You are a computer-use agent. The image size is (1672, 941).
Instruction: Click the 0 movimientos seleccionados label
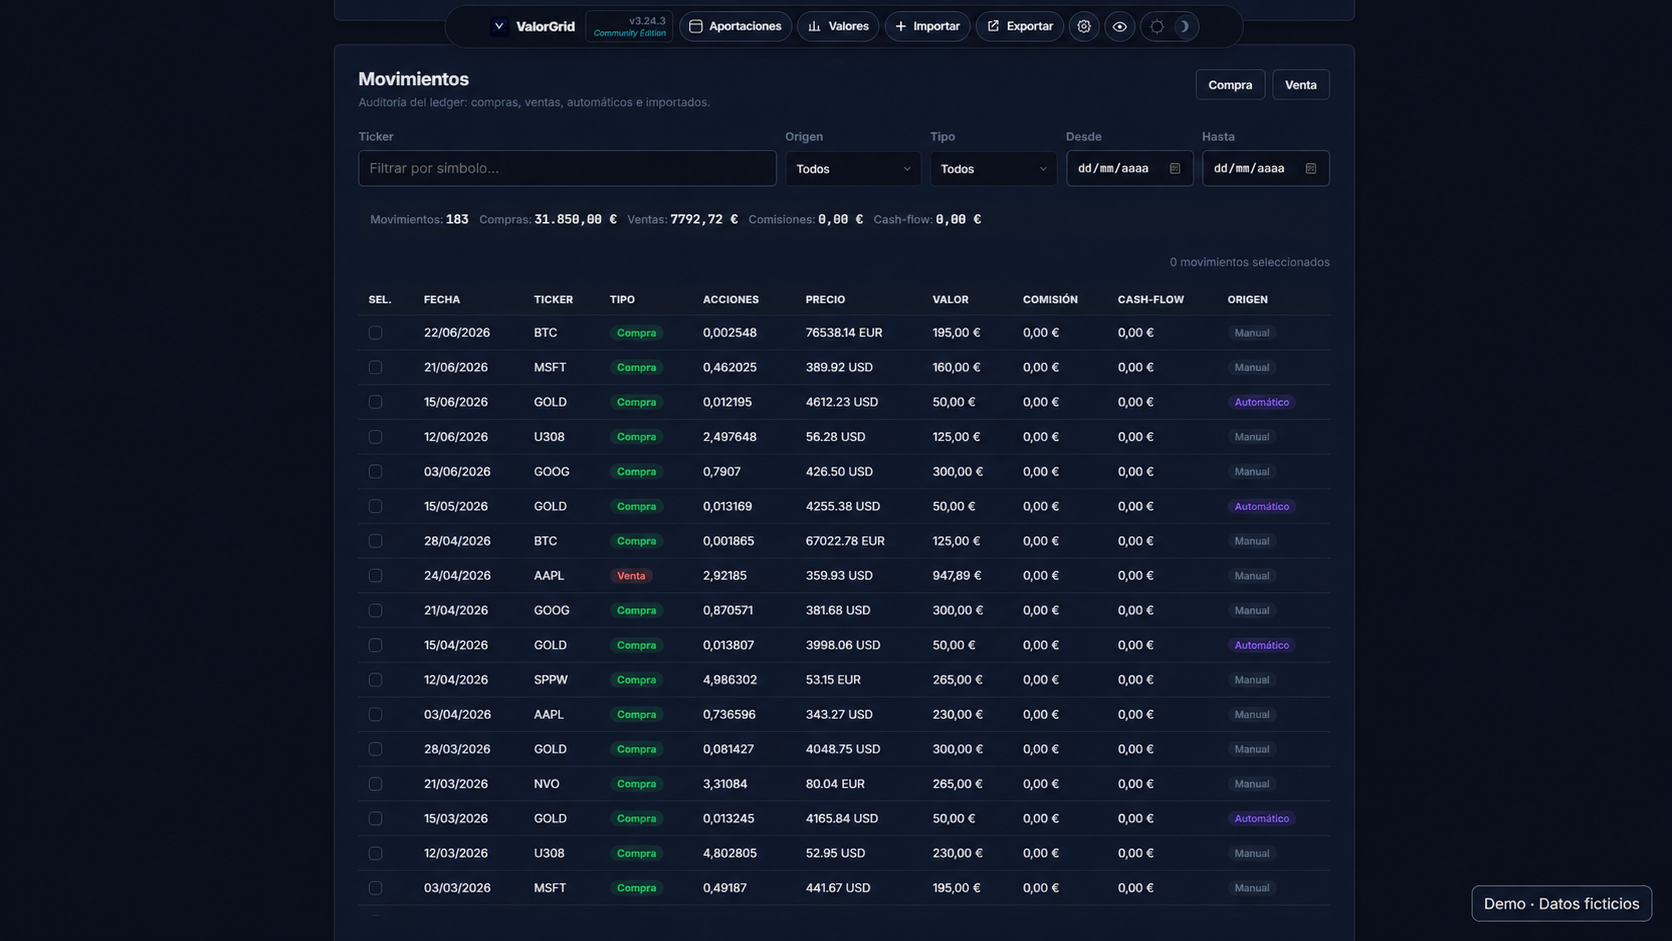tap(1250, 262)
